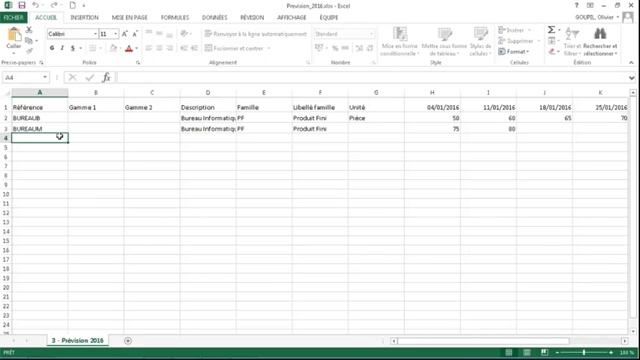Click the red font color A icon

[x=129, y=49]
